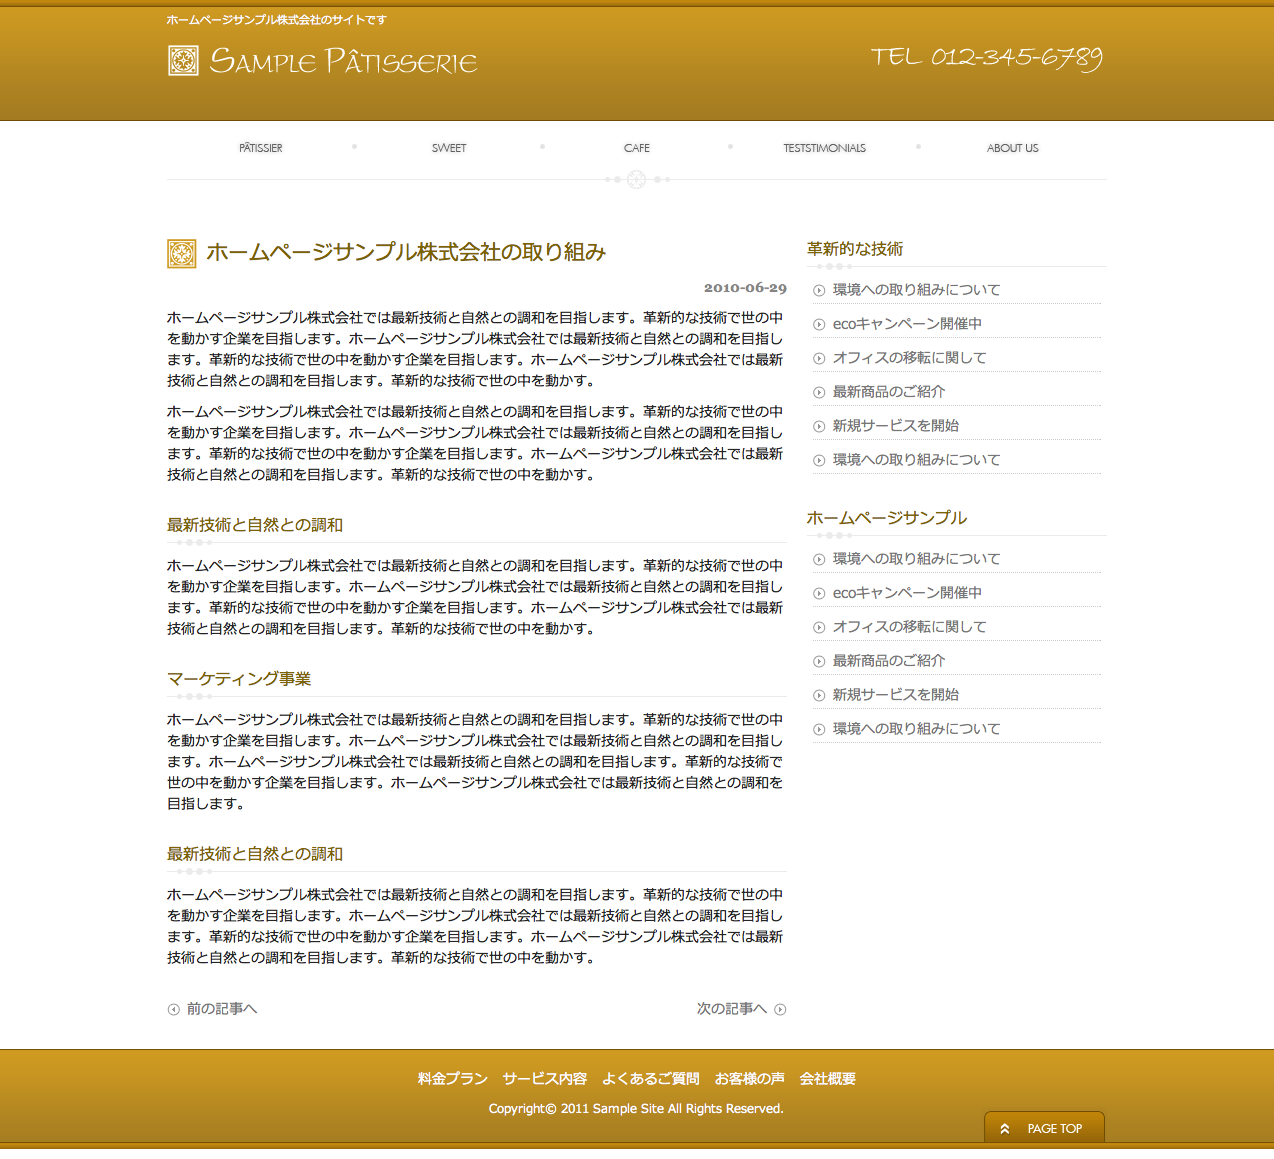Click the よくあるご質問 footer link
The height and width of the screenshot is (1159, 1274).
pyautogui.click(x=650, y=1079)
